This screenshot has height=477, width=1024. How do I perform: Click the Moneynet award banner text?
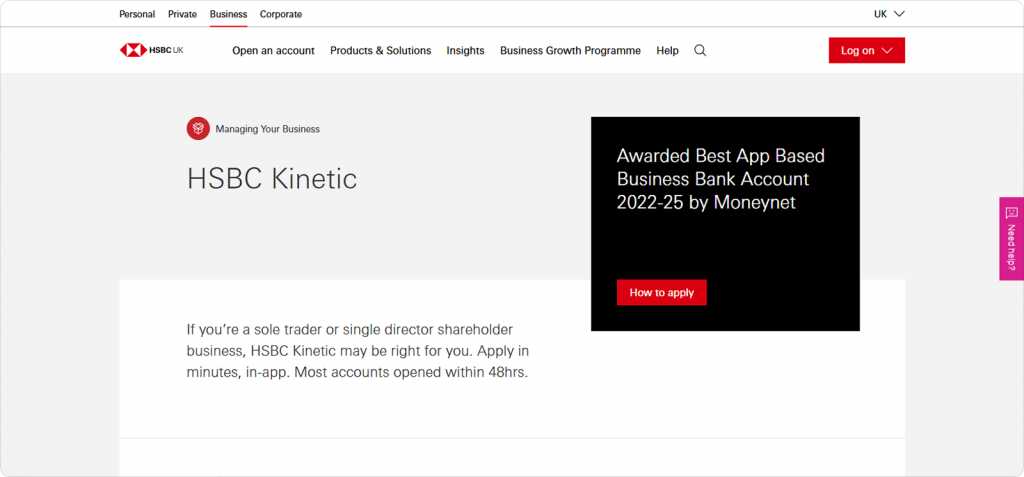click(720, 180)
